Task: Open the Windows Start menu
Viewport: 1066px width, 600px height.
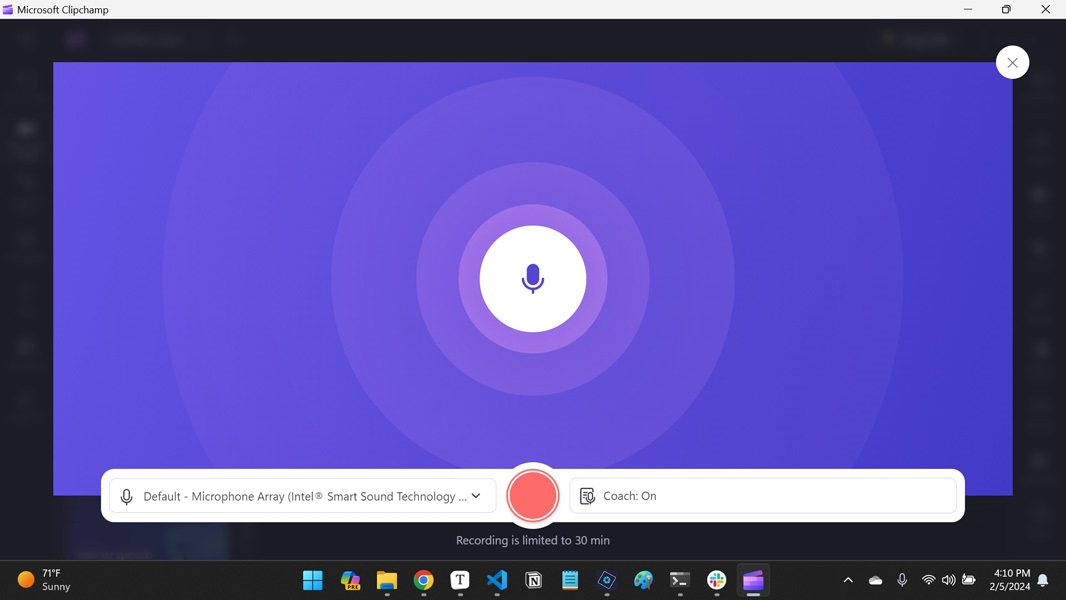Action: (x=313, y=580)
